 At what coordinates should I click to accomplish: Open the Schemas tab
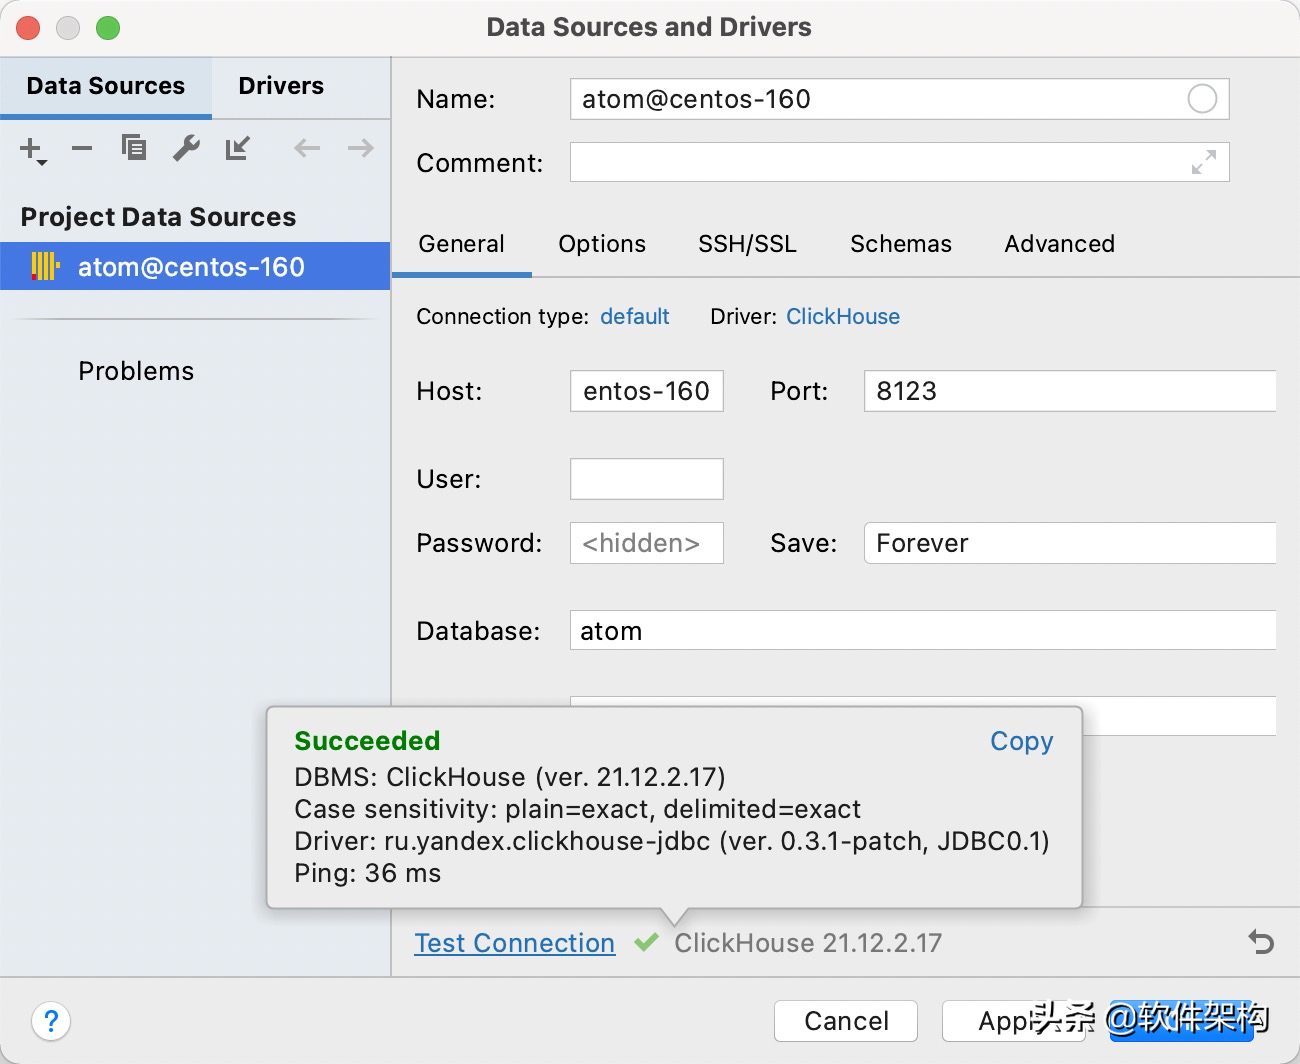coord(901,244)
